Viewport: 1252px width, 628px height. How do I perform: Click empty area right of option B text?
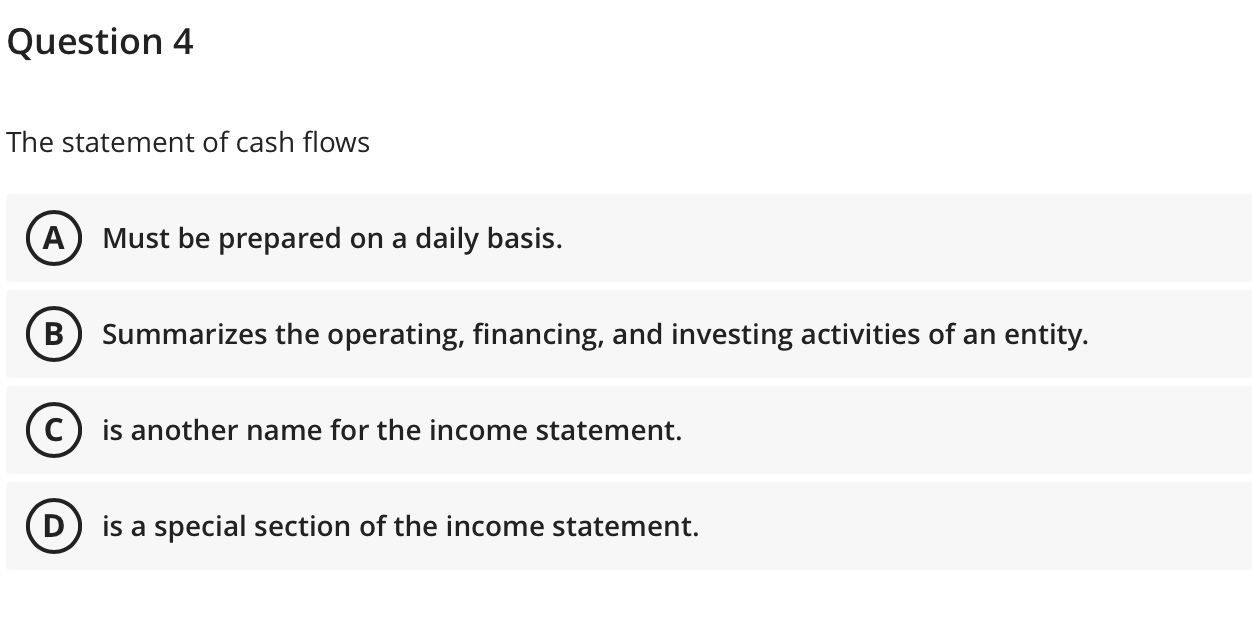click(1168, 334)
